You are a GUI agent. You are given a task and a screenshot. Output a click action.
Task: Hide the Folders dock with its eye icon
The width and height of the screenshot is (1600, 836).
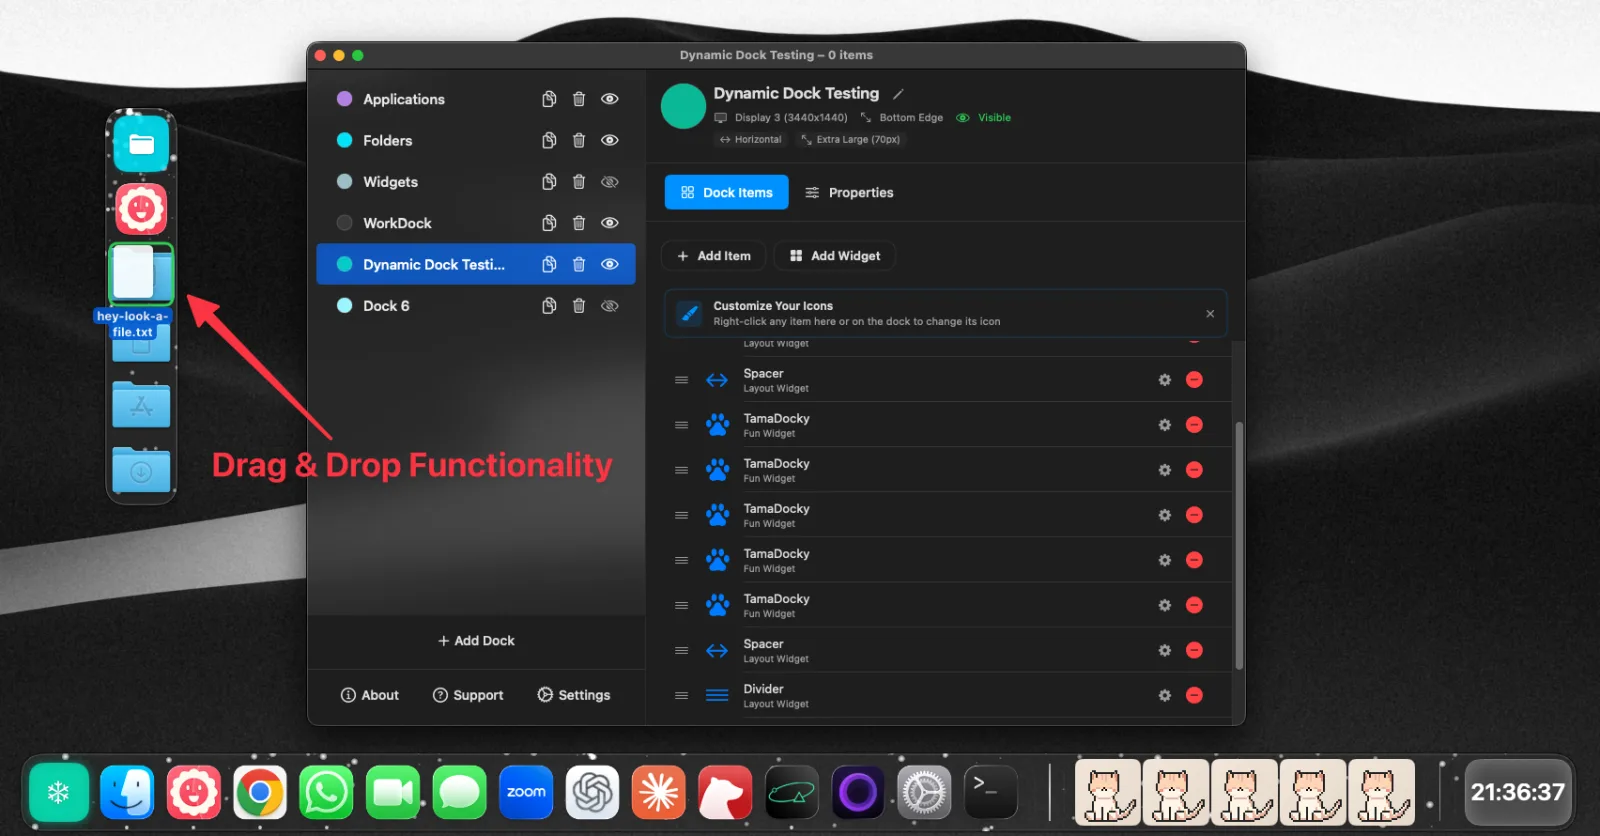coord(610,140)
